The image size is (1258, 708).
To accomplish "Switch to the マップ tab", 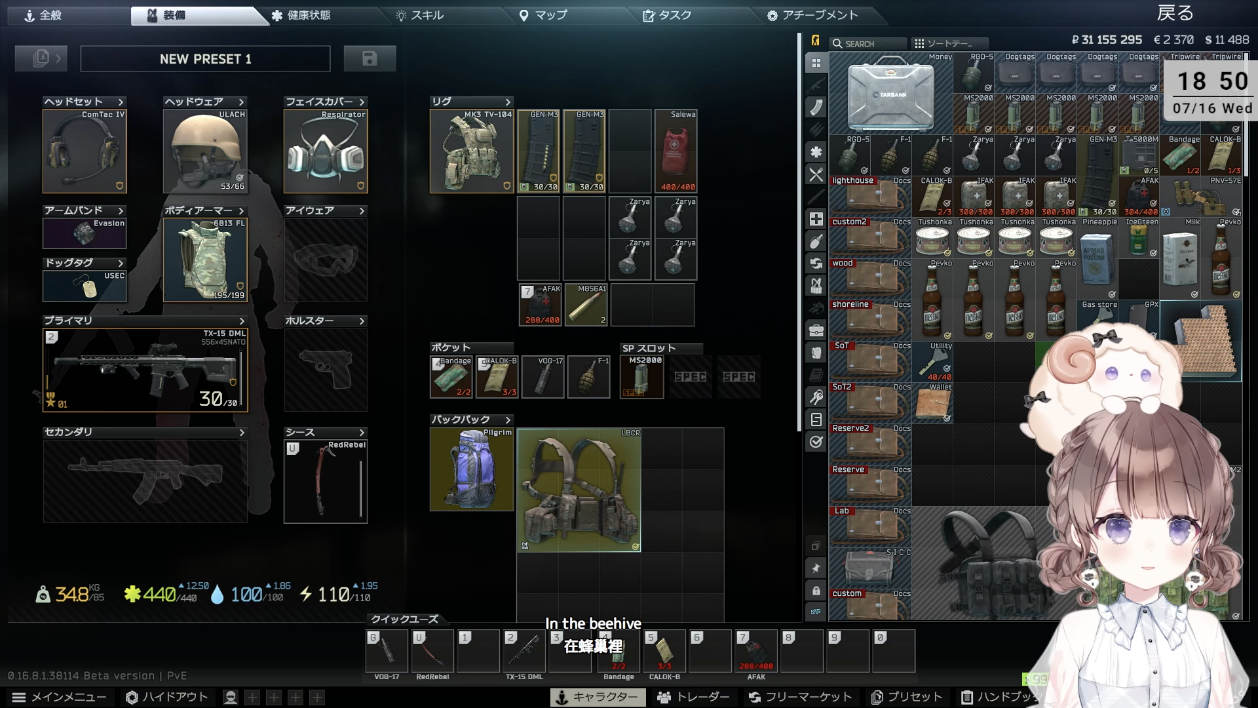I will [x=543, y=16].
